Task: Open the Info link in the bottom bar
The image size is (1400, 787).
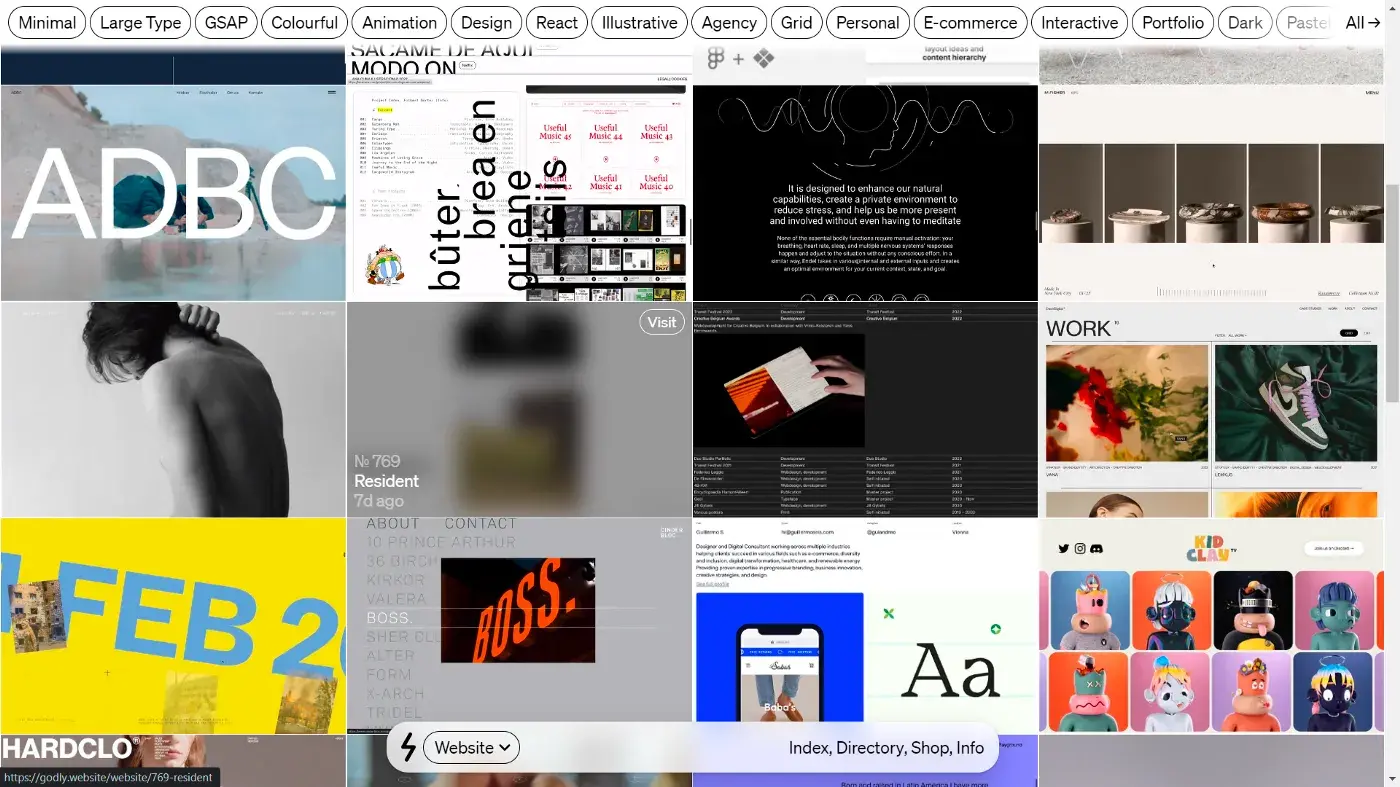Action: 970,748
